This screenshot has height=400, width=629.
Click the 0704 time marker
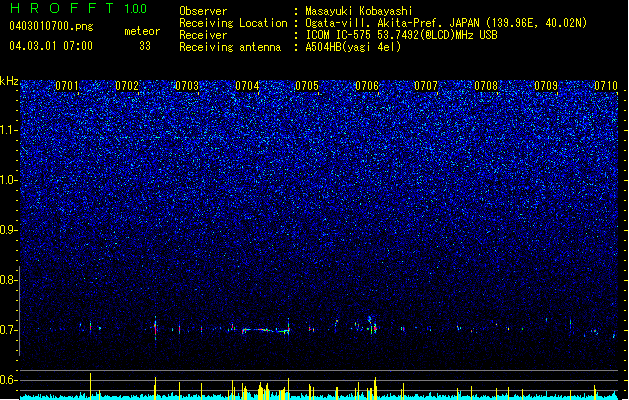pos(247,86)
